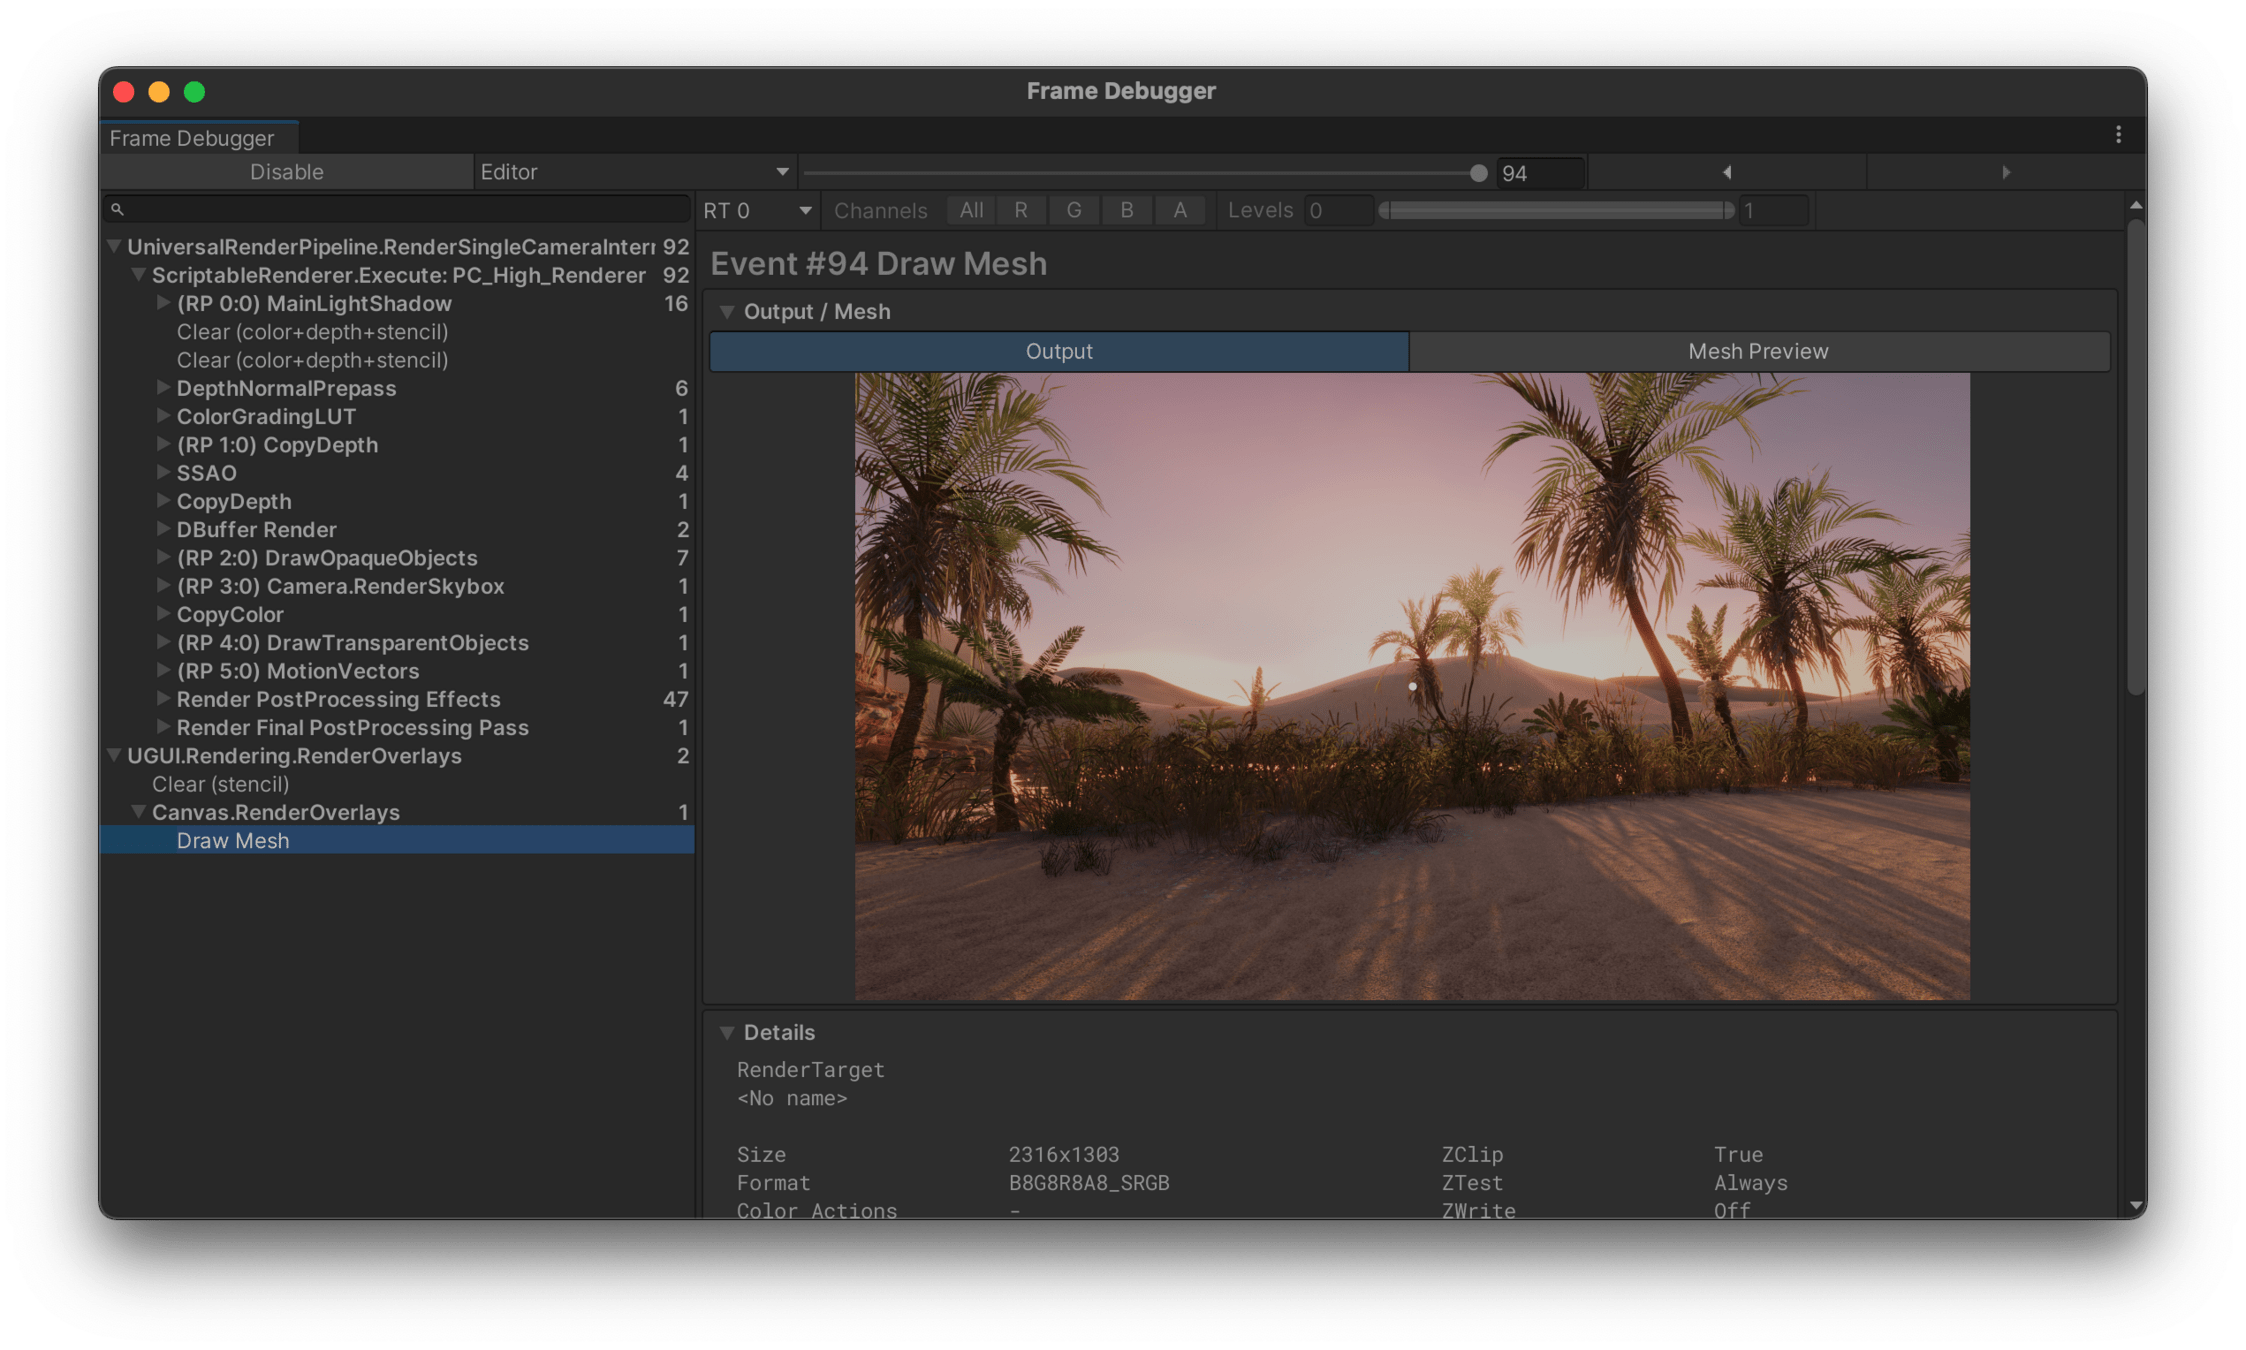Open the Editor connection dropdown
This screenshot has height=1350, width=2246.
(x=634, y=172)
